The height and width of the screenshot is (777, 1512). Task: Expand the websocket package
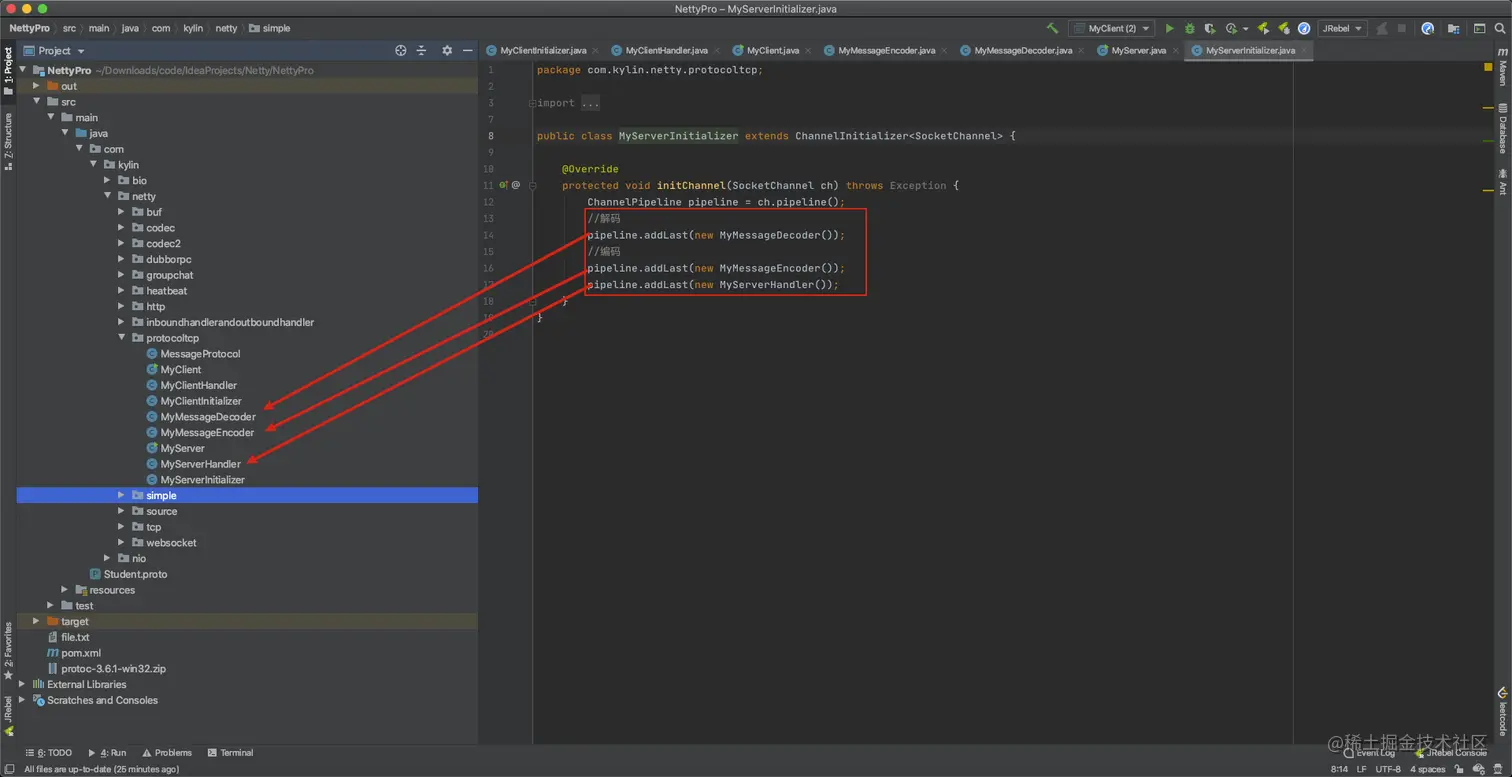tap(122, 543)
